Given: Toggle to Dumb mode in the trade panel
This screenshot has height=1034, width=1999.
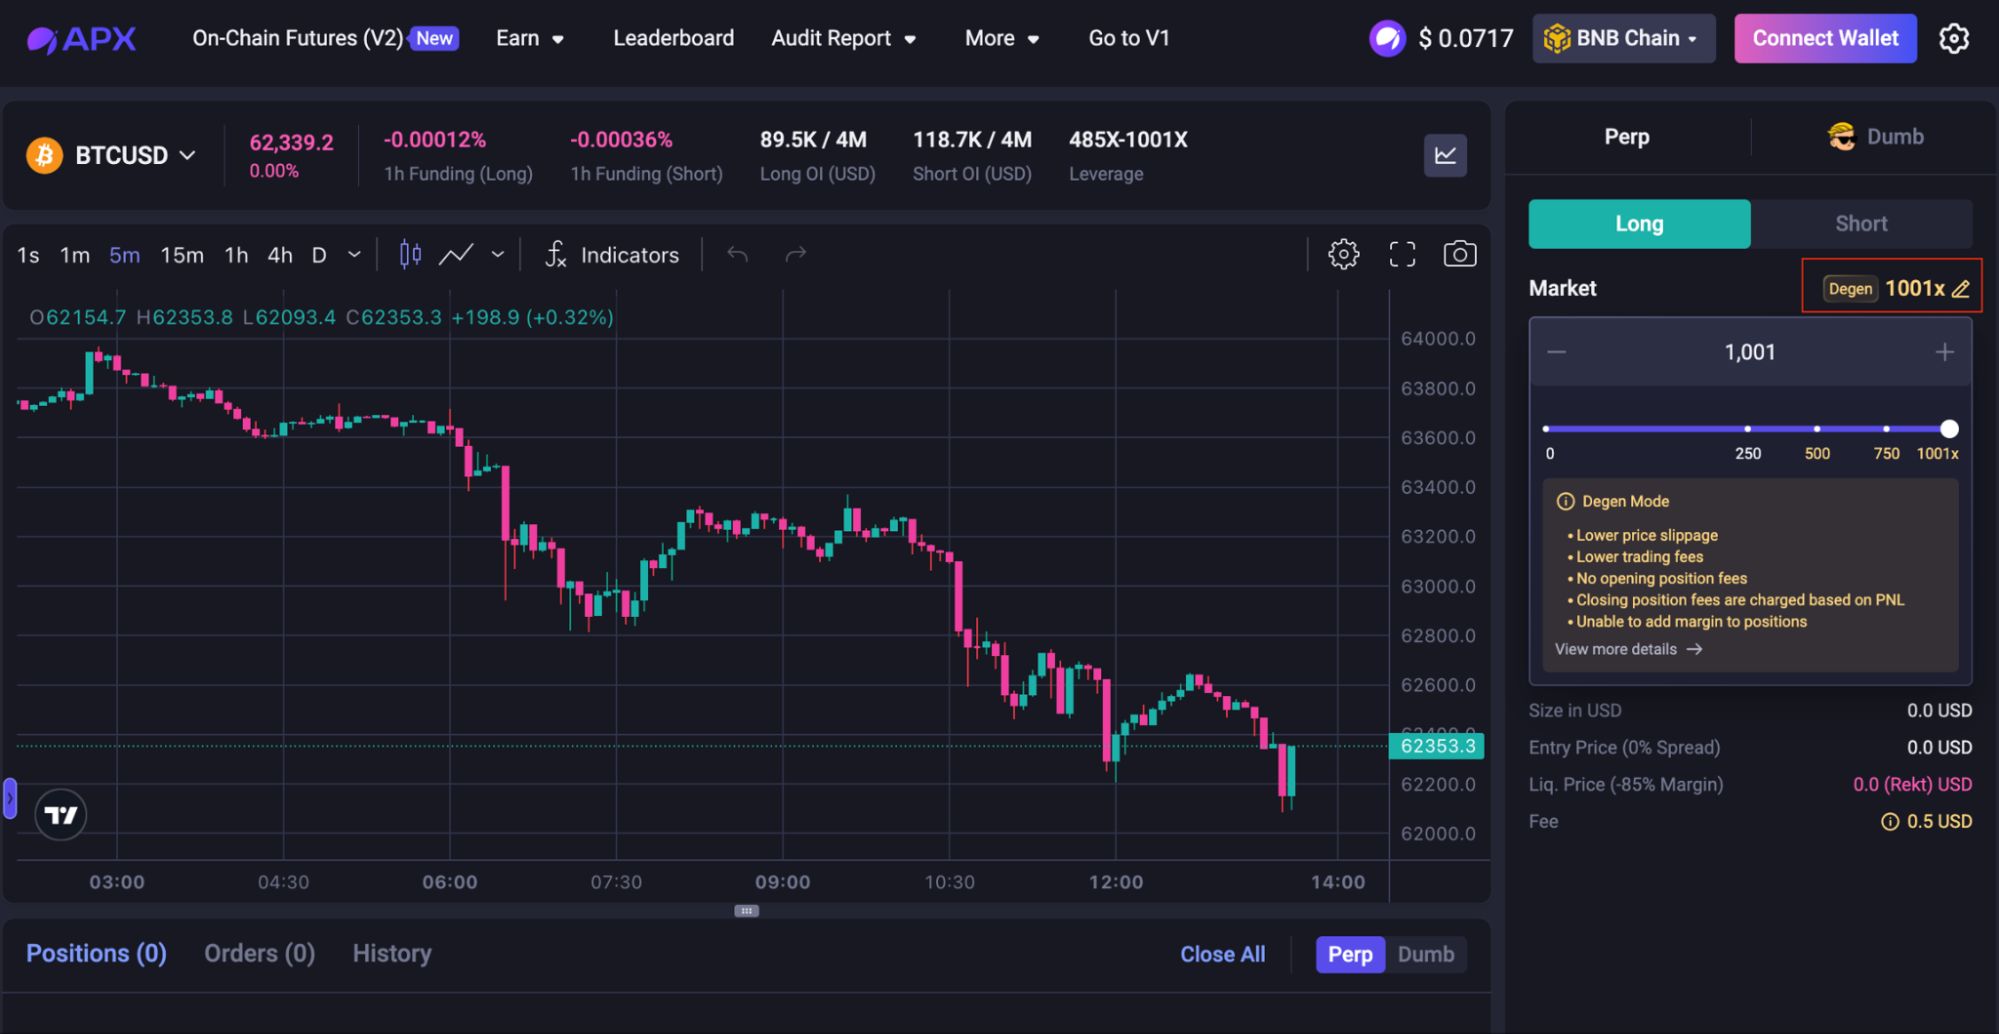Looking at the screenshot, I should [1875, 136].
